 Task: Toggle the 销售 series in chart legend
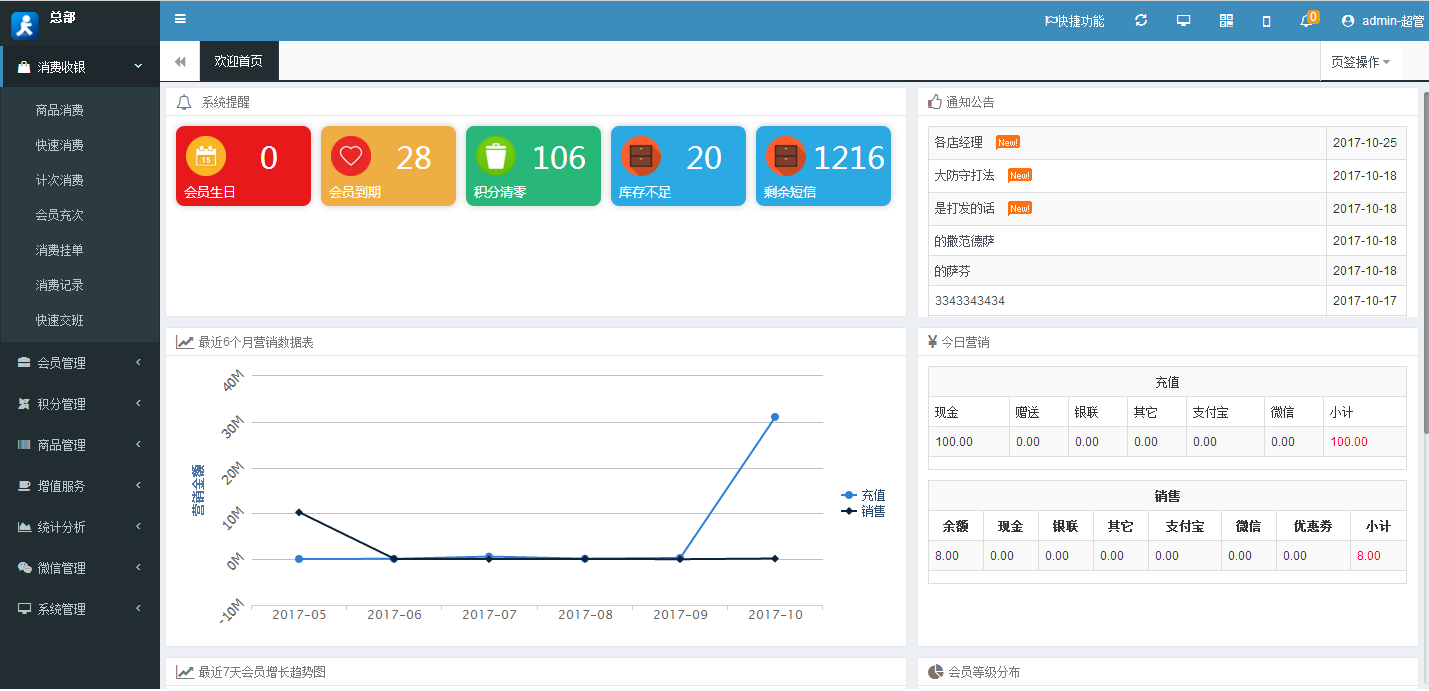pos(864,511)
